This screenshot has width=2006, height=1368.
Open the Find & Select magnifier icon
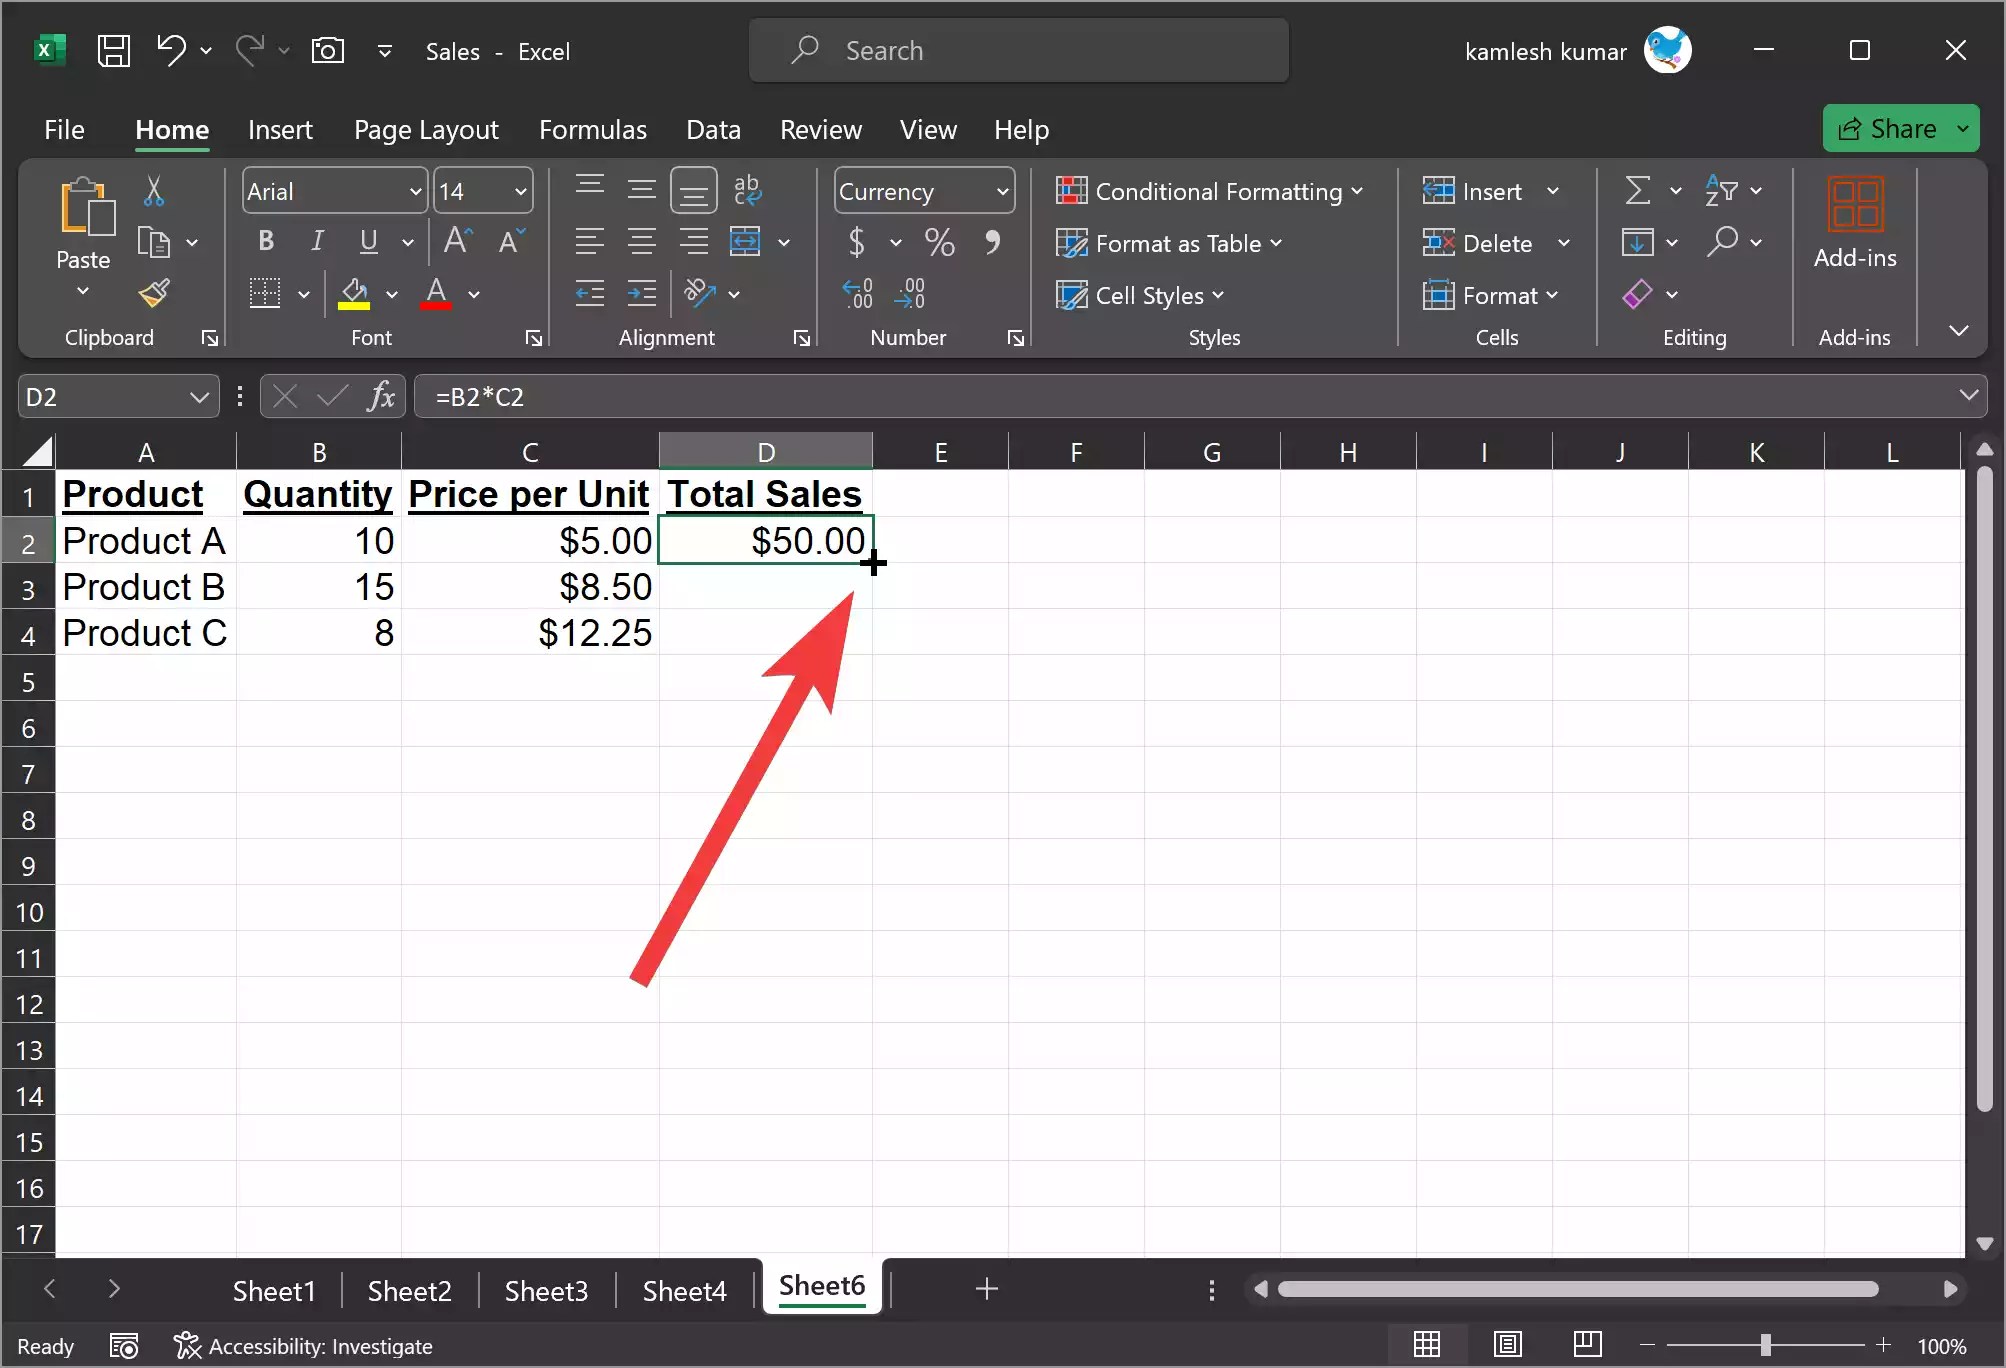(x=1726, y=242)
